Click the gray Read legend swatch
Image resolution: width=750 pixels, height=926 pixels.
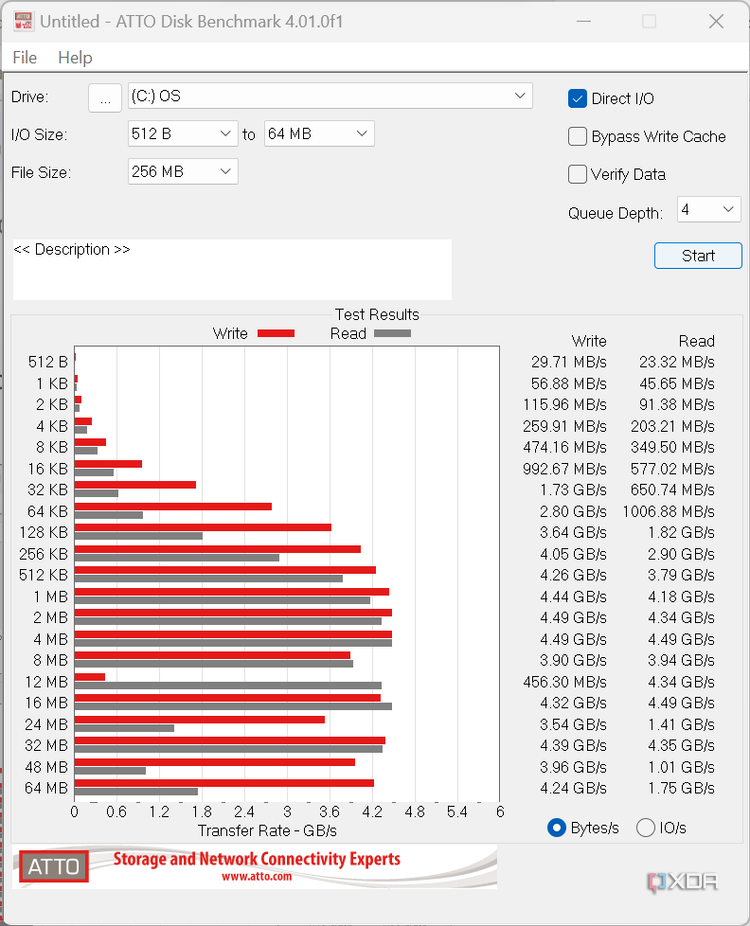[392, 334]
